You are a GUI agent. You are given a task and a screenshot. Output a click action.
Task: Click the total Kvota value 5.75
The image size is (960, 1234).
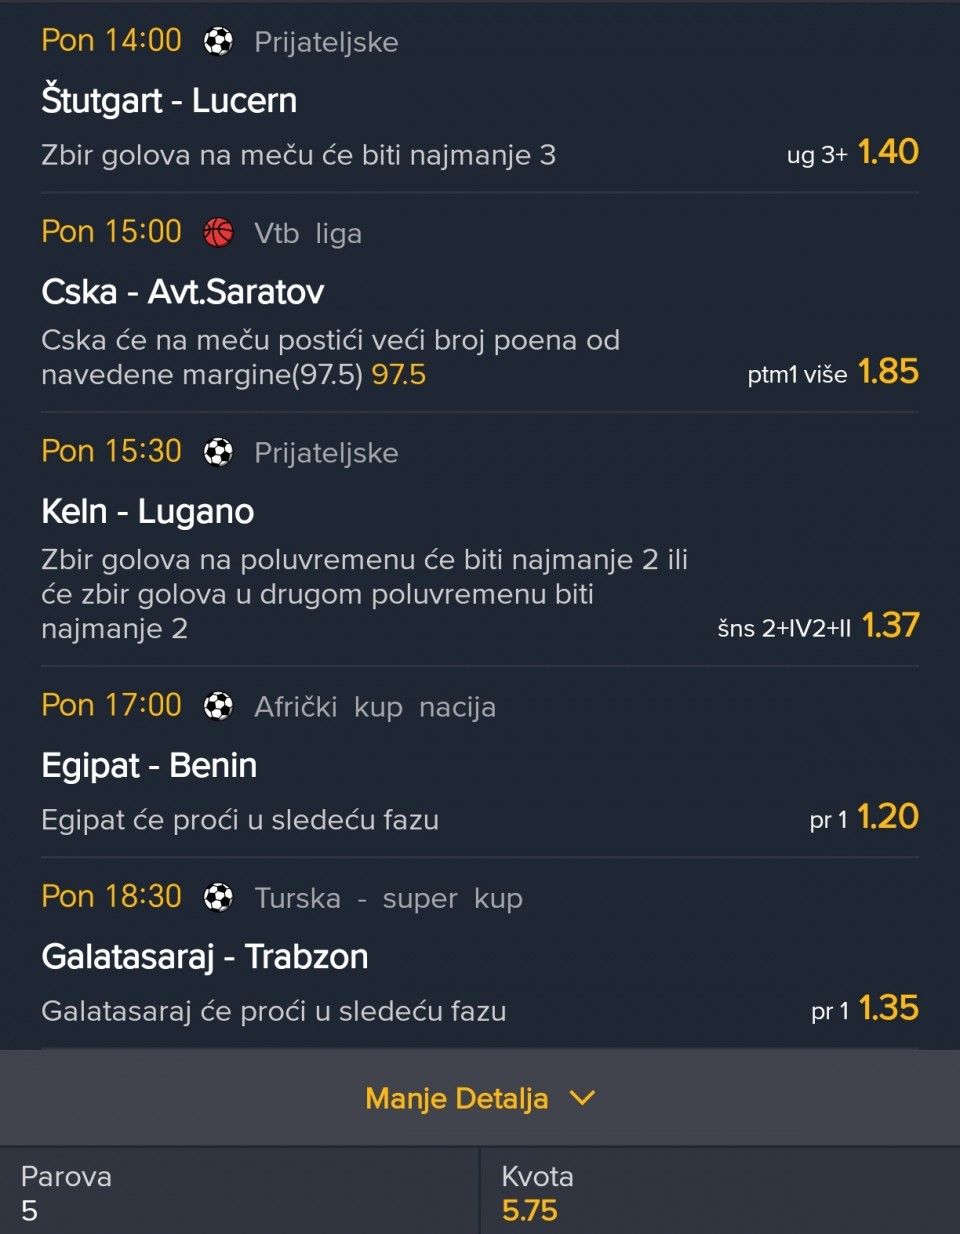pyautogui.click(x=530, y=1210)
